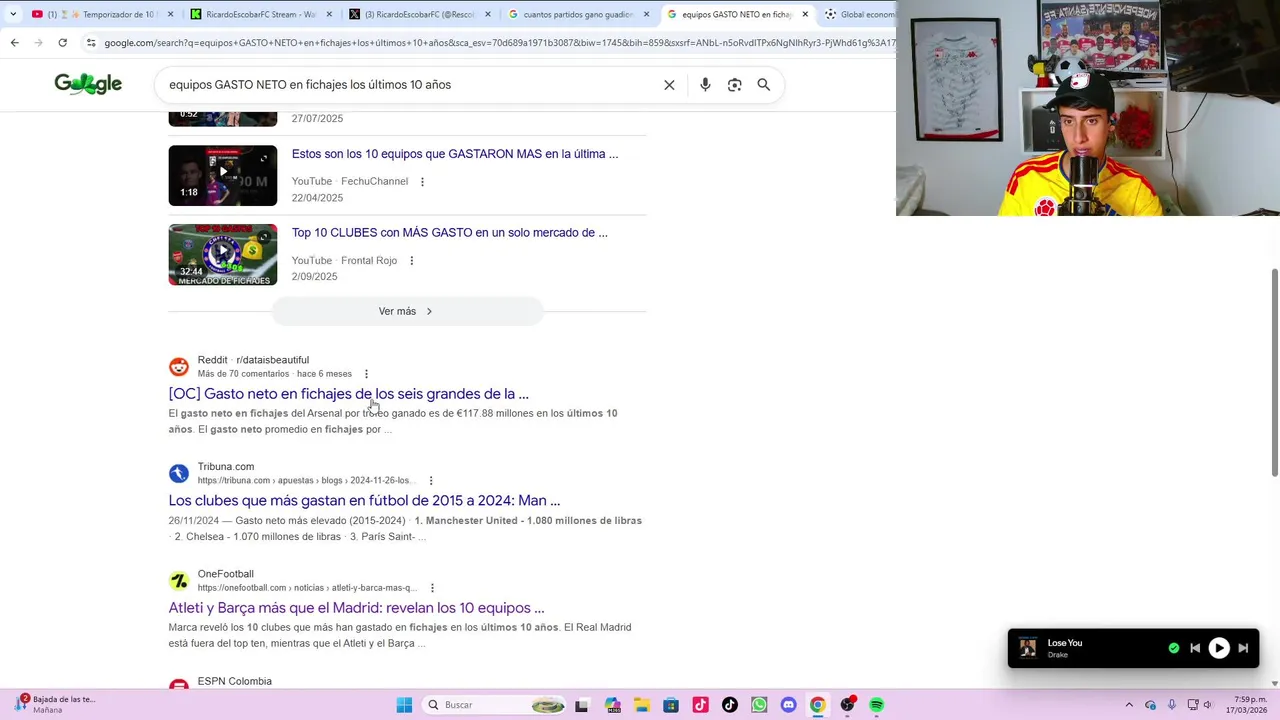Open Task View from the taskbar
Image resolution: width=1280 pixels, height=720 pixels.
click(582, 705)
